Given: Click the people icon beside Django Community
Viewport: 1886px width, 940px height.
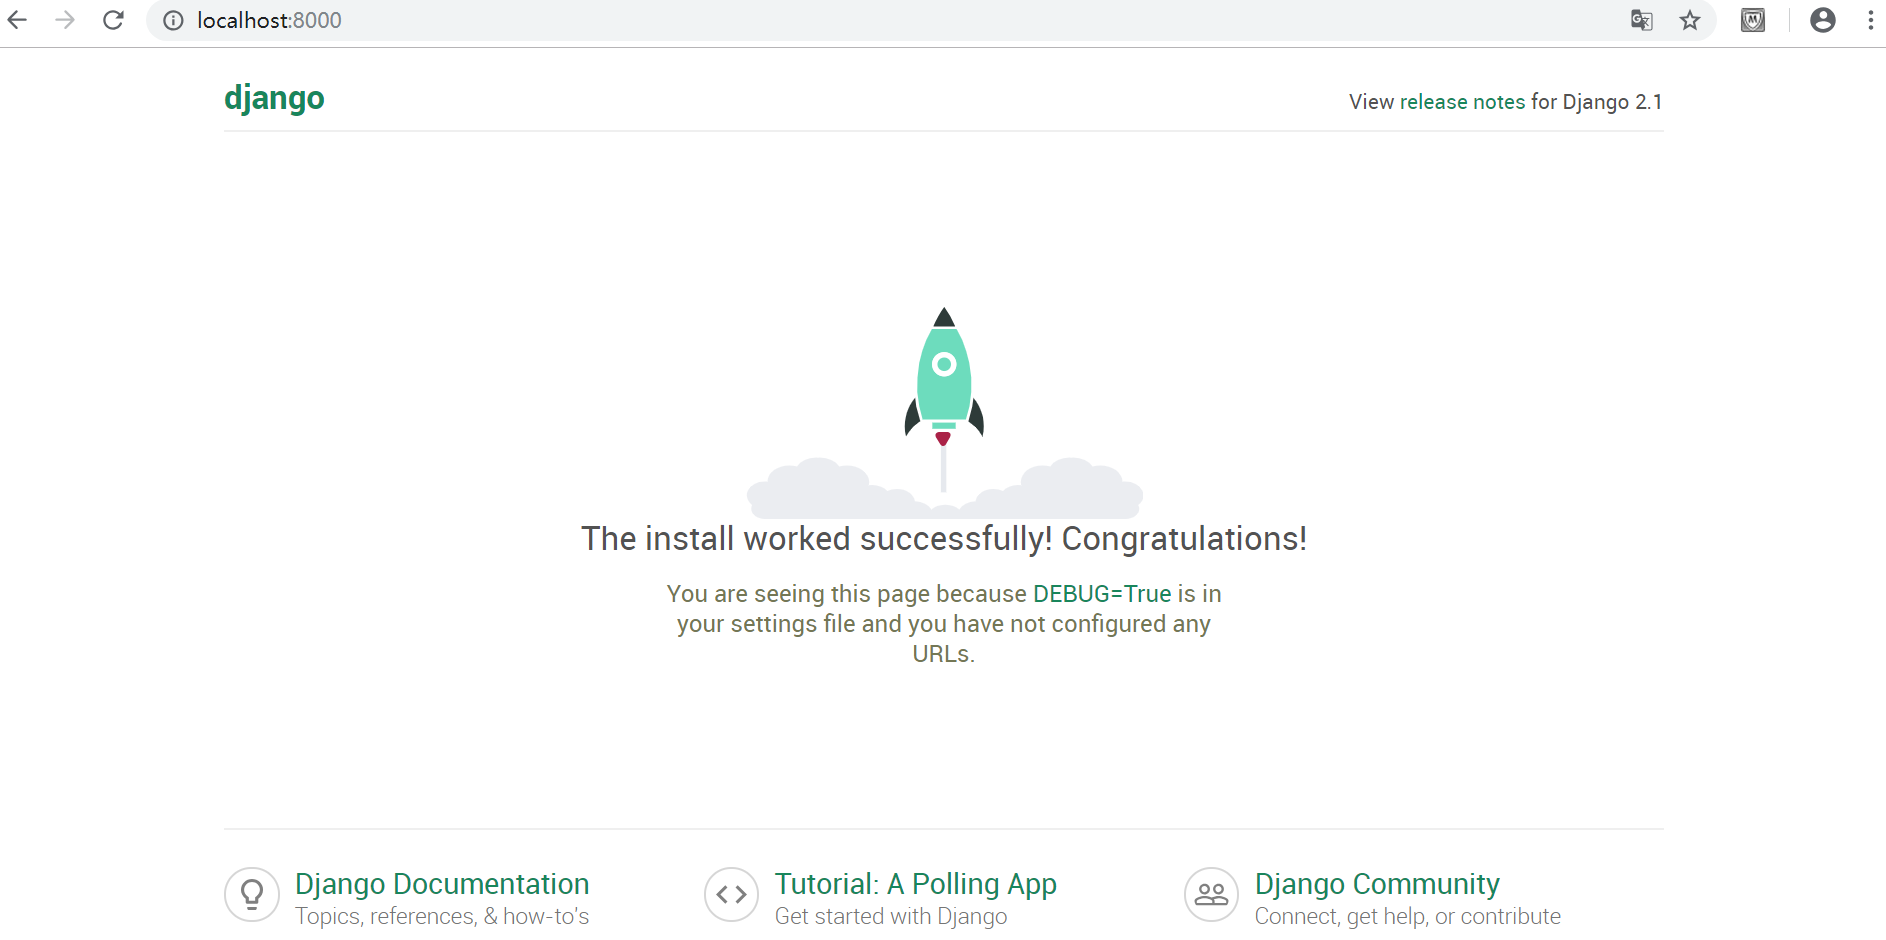Looking at the screenshot, I should (1210, 894).
